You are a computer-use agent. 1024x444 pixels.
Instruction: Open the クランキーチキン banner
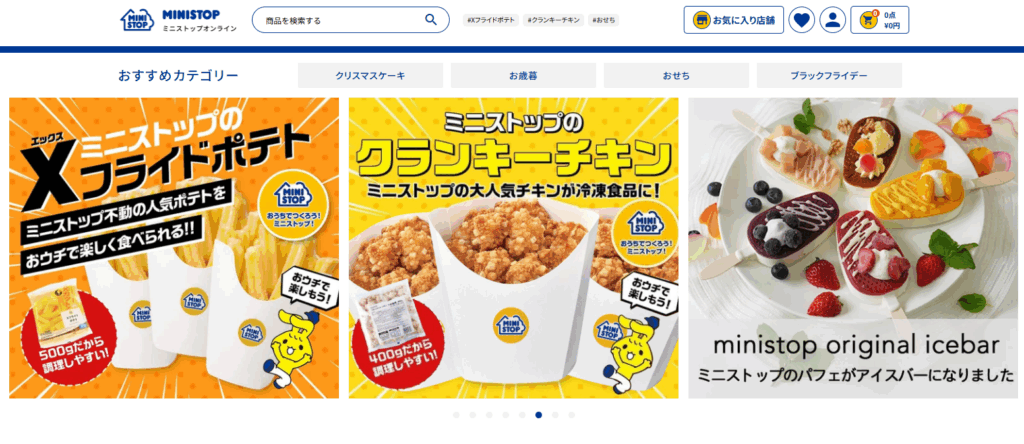click(x=513, y=247)
